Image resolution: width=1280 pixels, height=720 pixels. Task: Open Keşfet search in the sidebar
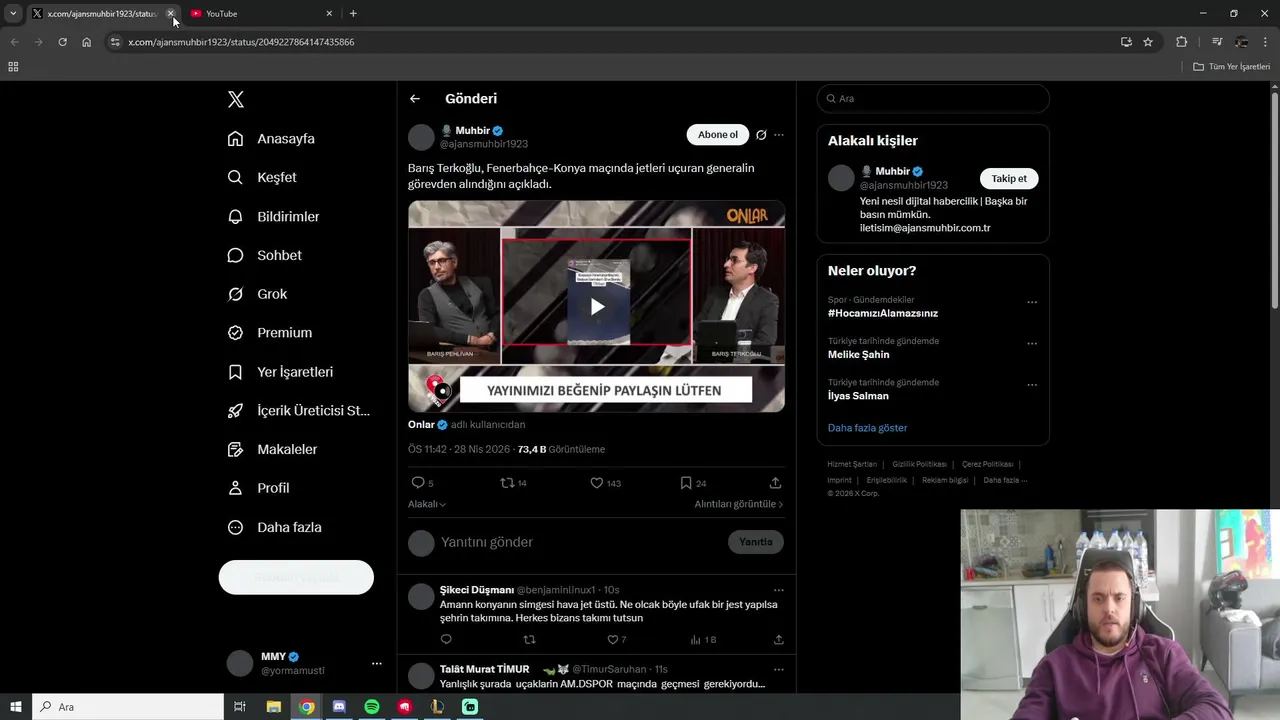point(262,177)
